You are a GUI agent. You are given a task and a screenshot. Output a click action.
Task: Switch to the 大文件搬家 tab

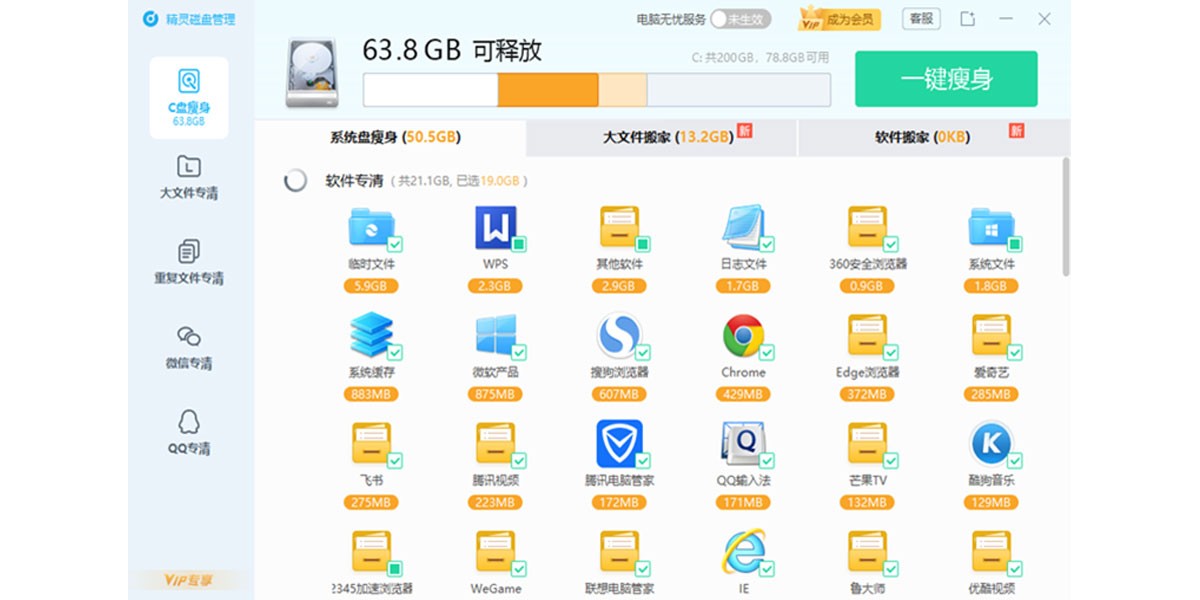click(x=662, y=137)
